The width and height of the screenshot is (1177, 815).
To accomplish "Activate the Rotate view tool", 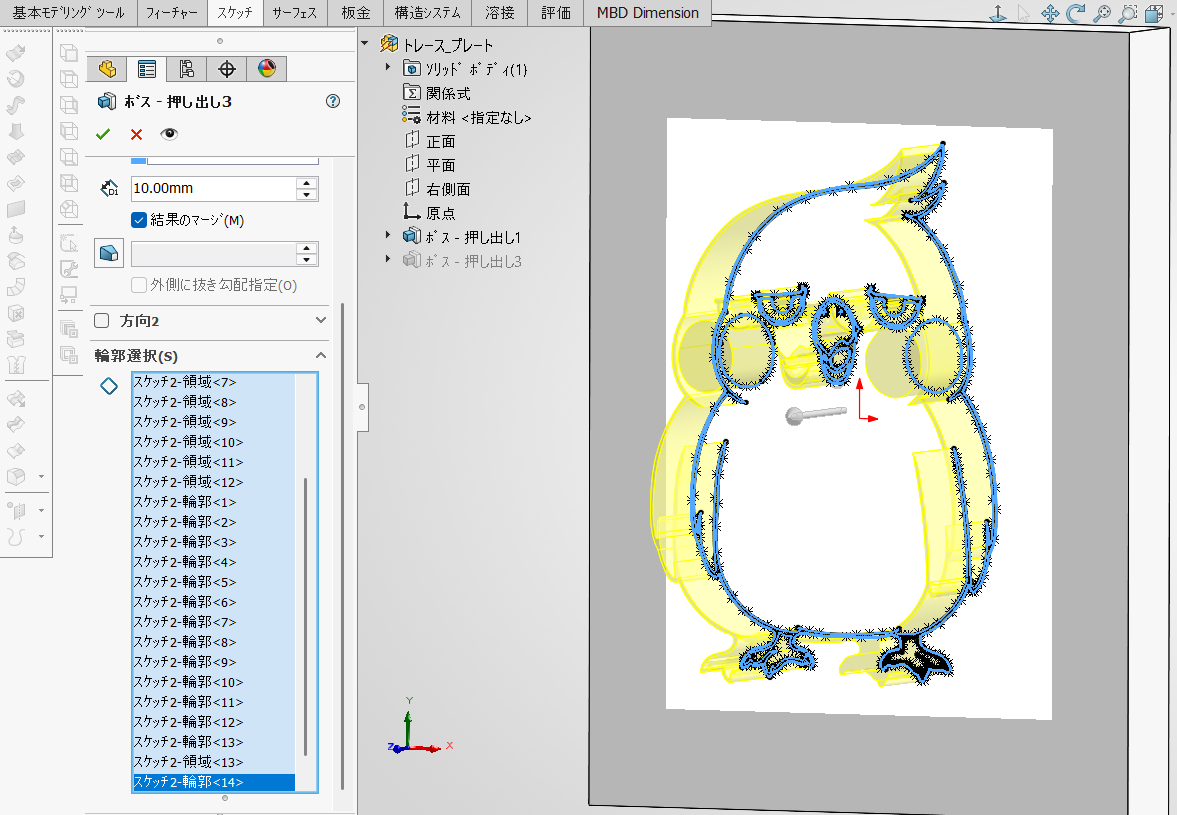I will (x=1076, y=14).
